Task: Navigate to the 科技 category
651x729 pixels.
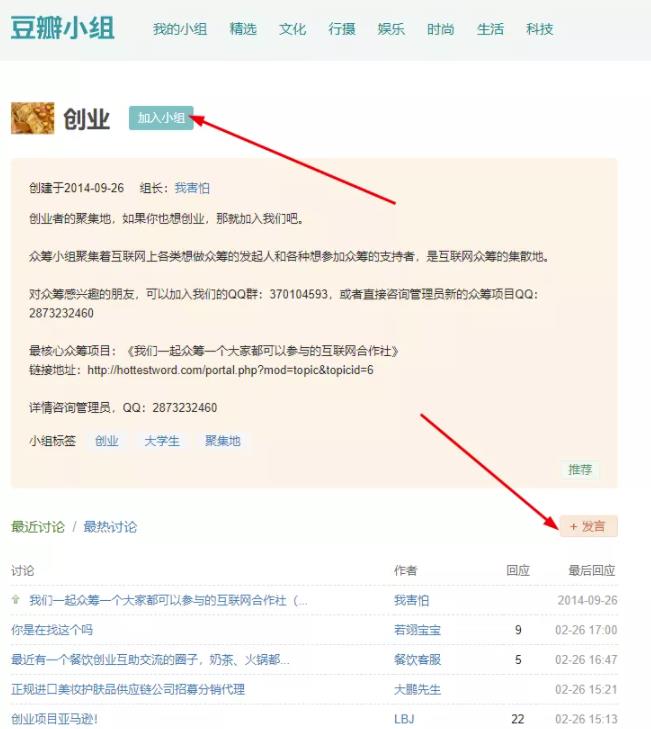Action: 540,29
